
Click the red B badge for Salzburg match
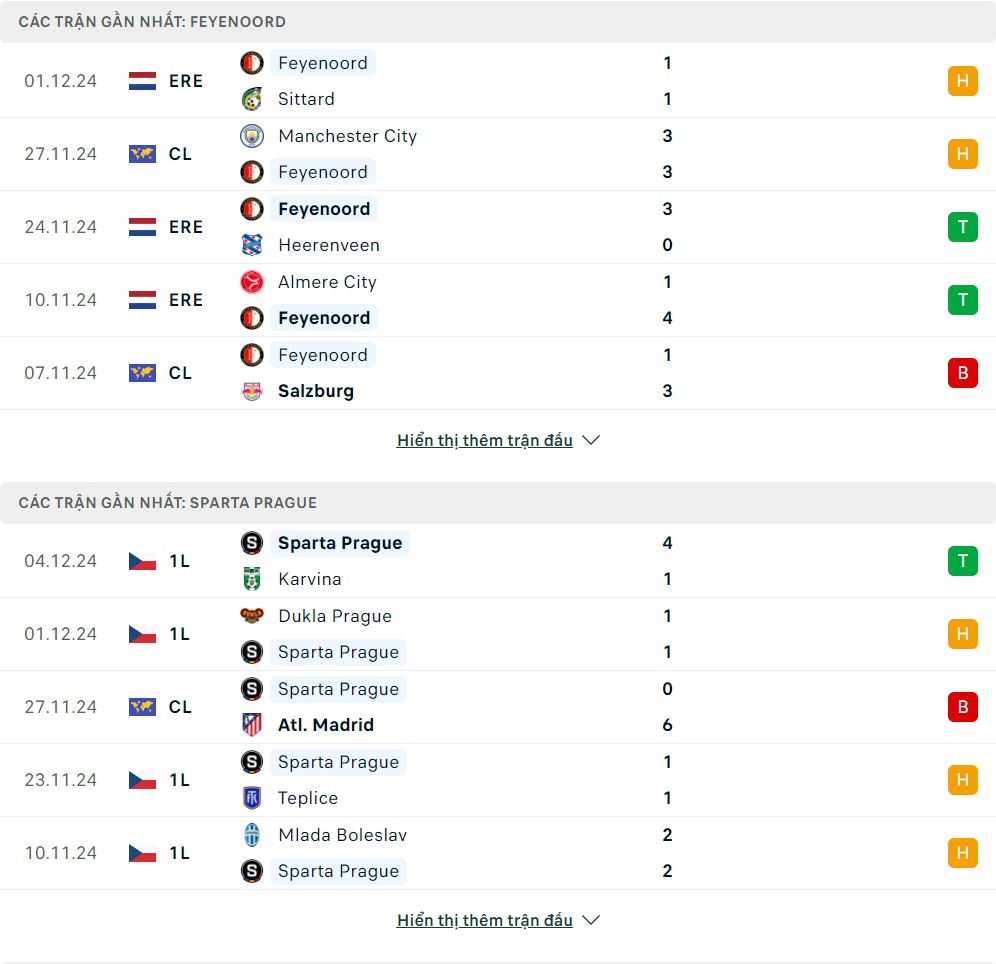click(x=962, y=373)
